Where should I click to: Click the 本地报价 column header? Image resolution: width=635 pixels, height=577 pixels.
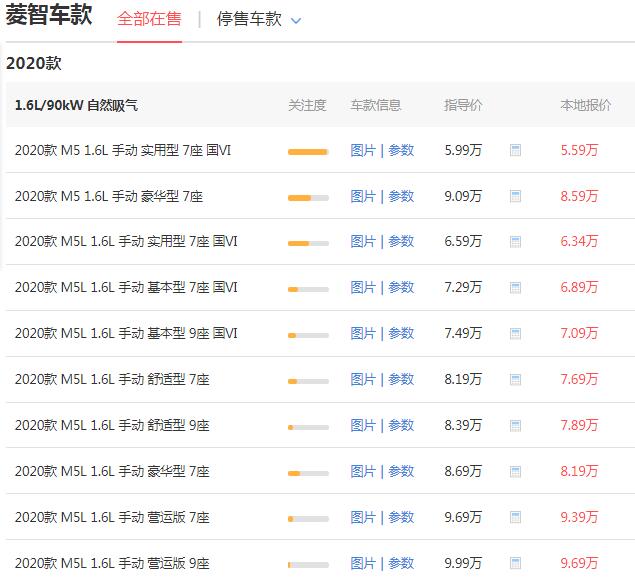pos(586,105)
